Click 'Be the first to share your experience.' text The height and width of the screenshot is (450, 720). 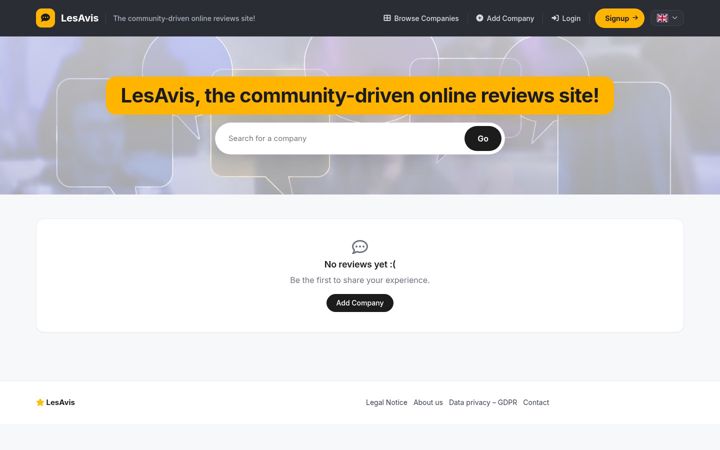360,280
